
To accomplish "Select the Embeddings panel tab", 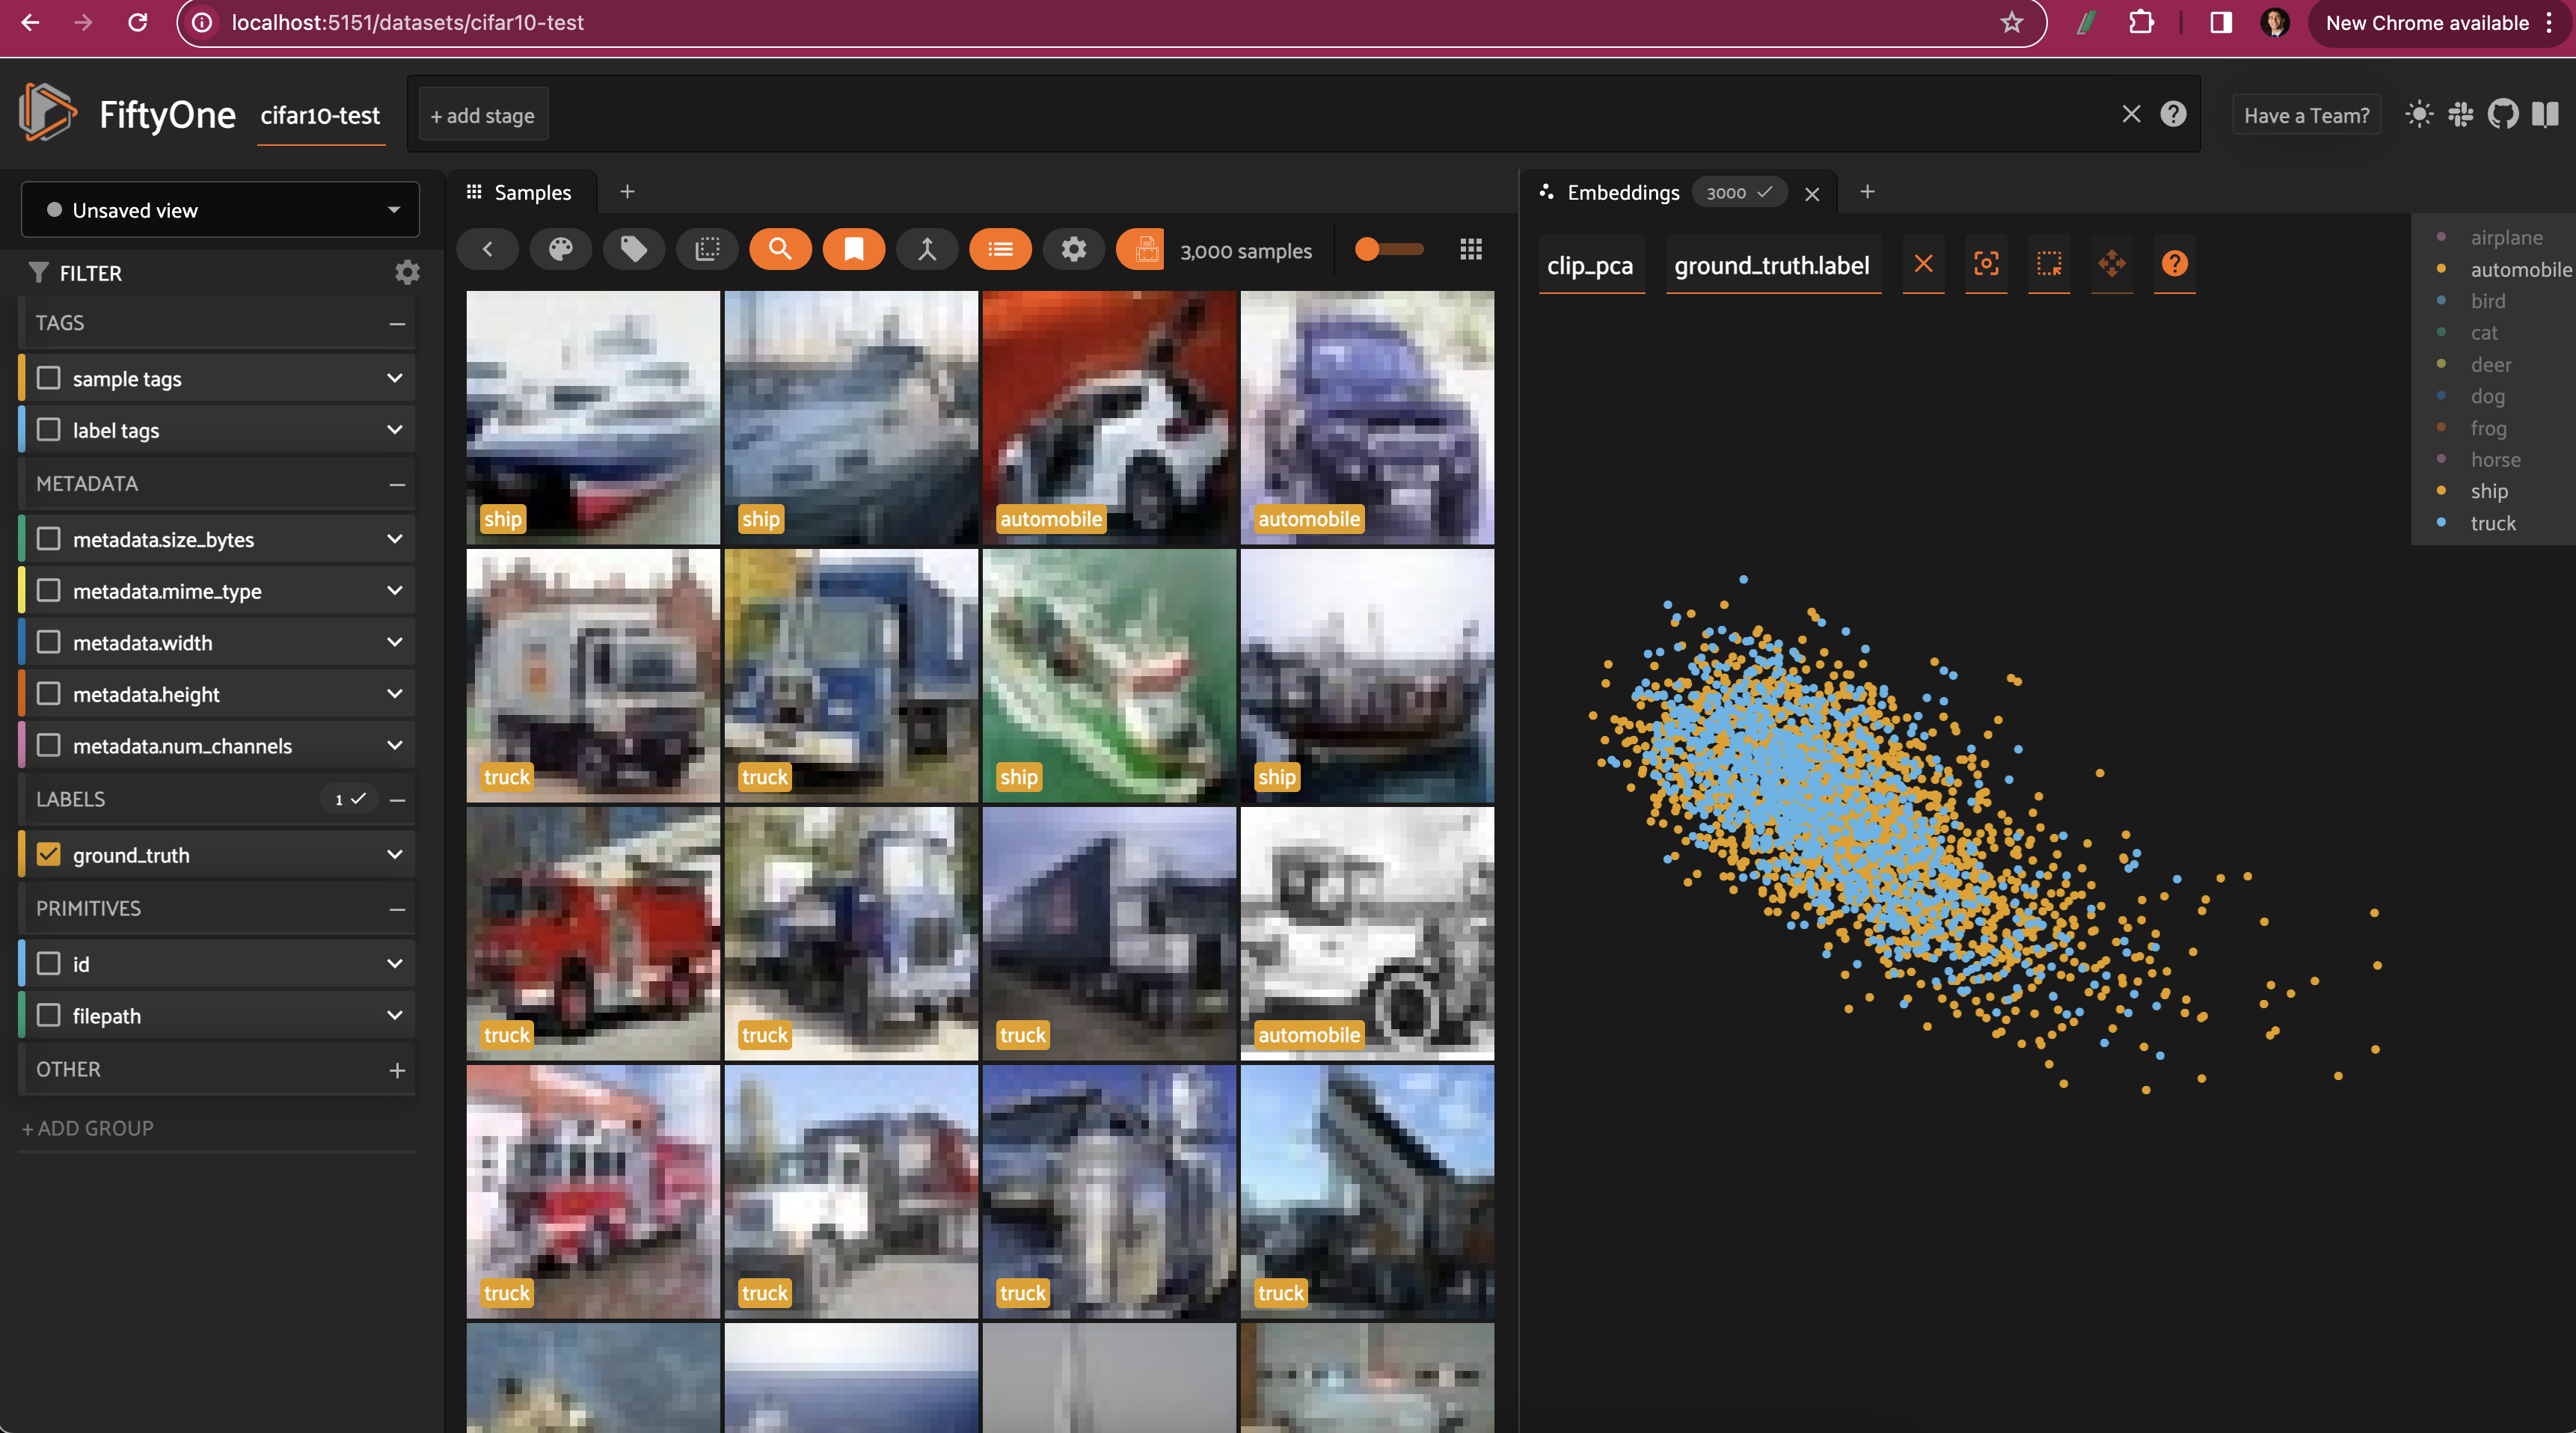I will pyautogui.click(x=1622, y=192).
